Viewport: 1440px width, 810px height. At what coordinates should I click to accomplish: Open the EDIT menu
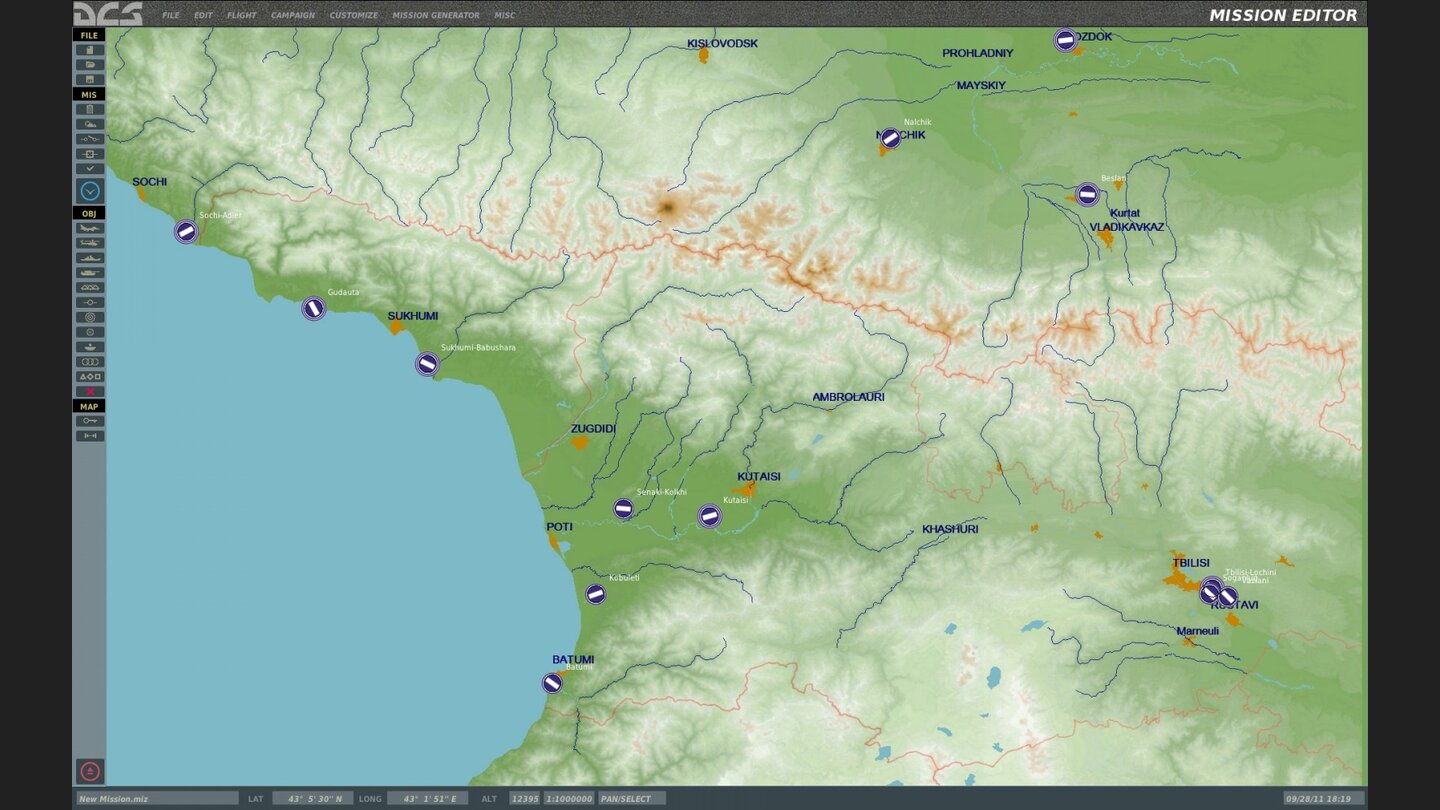point(203,15)
